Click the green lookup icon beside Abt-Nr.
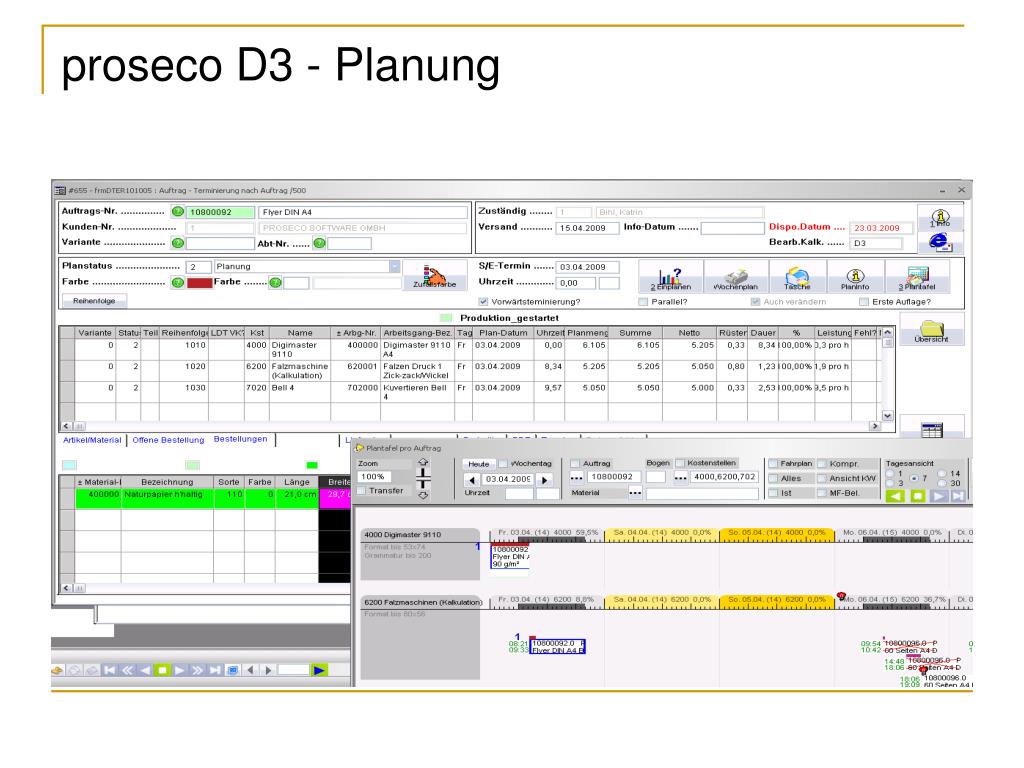Image resolution: width=1024 pixels, height=768 pixels. [319, 243]
